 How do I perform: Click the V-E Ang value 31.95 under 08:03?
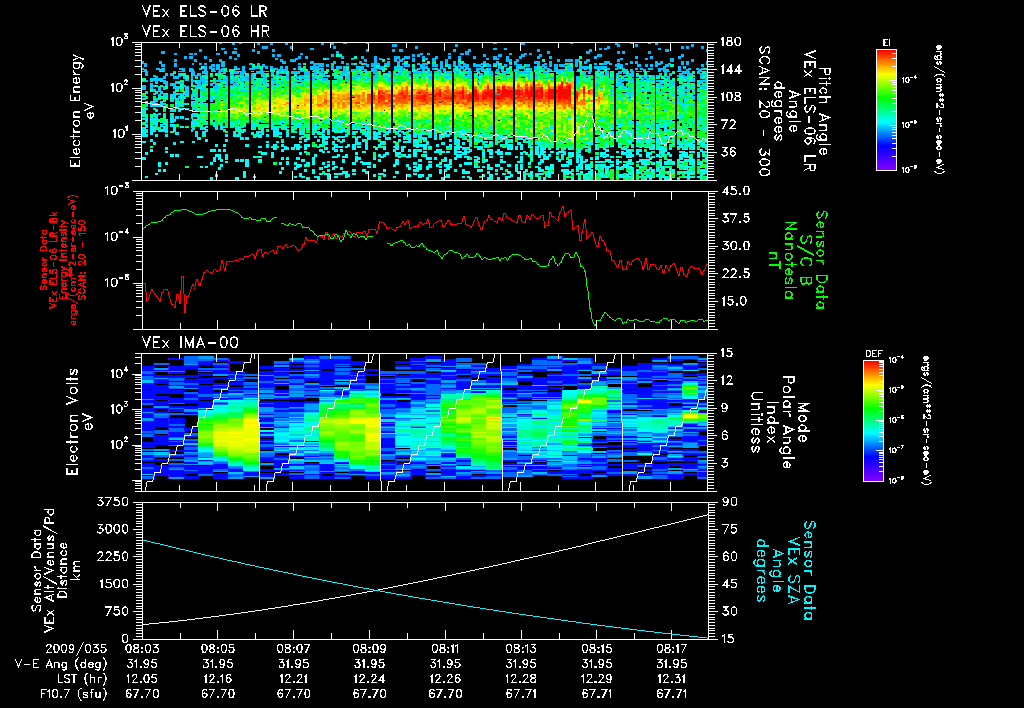point(142,664)
